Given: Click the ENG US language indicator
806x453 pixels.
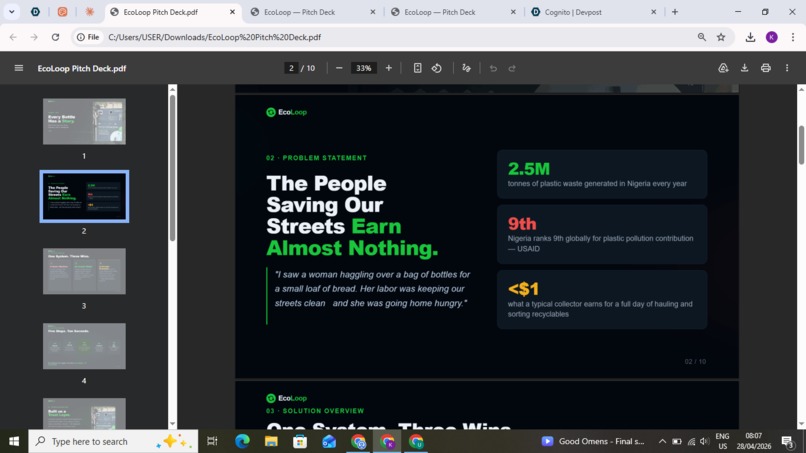Looking at the screenshot, I should click(722, 441).
